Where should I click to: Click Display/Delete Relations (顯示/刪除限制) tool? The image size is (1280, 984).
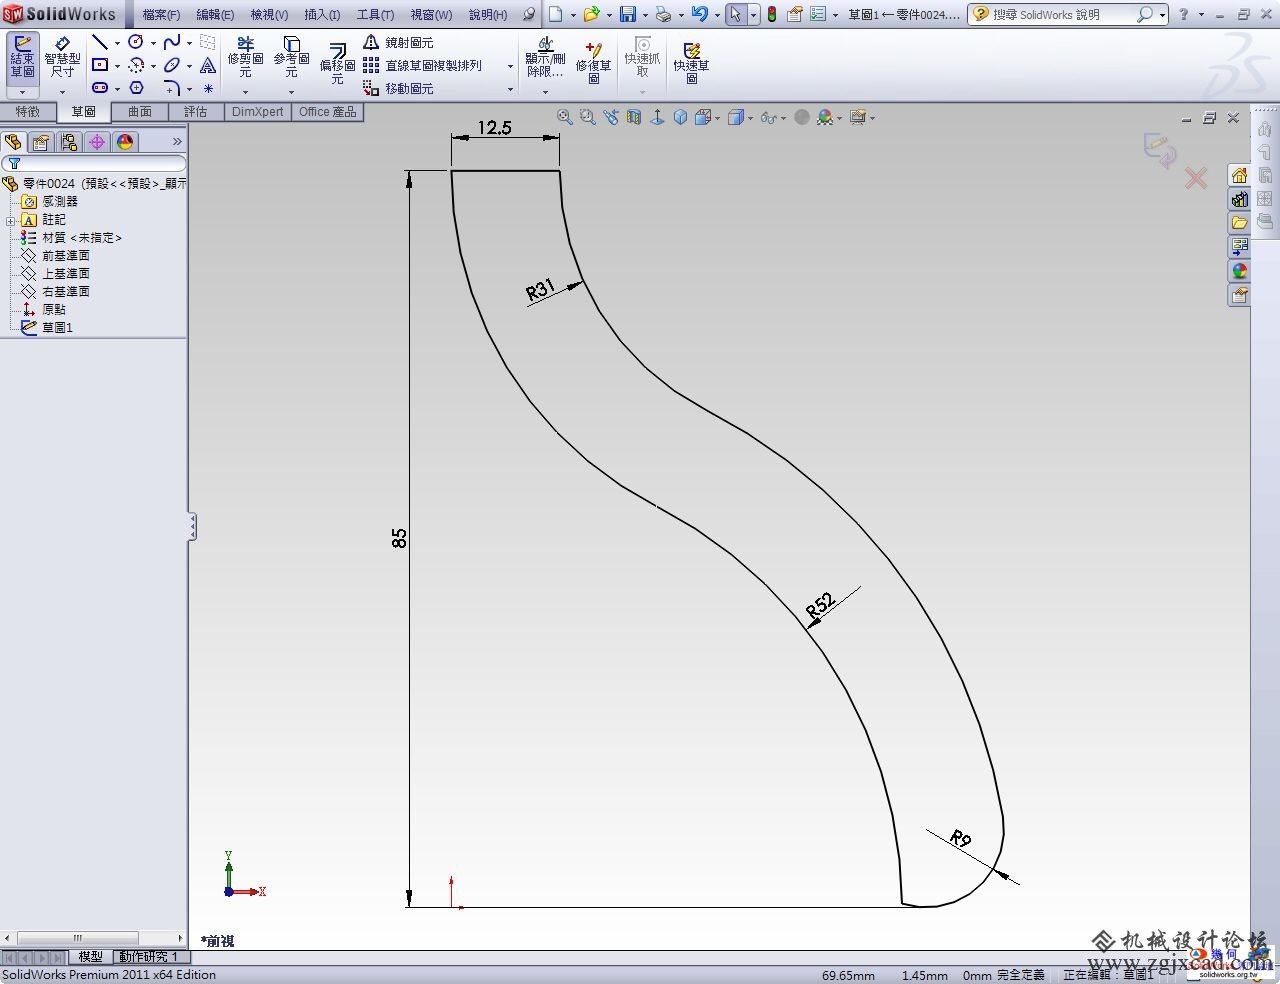[x=545, y=58]
